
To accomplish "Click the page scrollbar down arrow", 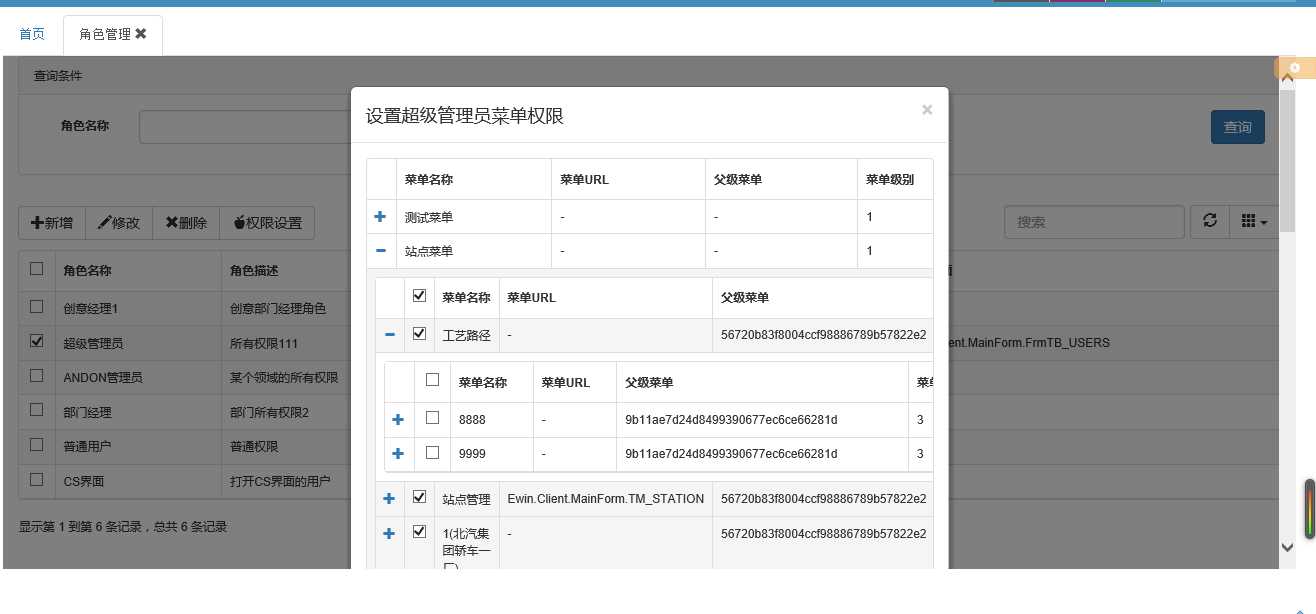I will pos(1288,546).
